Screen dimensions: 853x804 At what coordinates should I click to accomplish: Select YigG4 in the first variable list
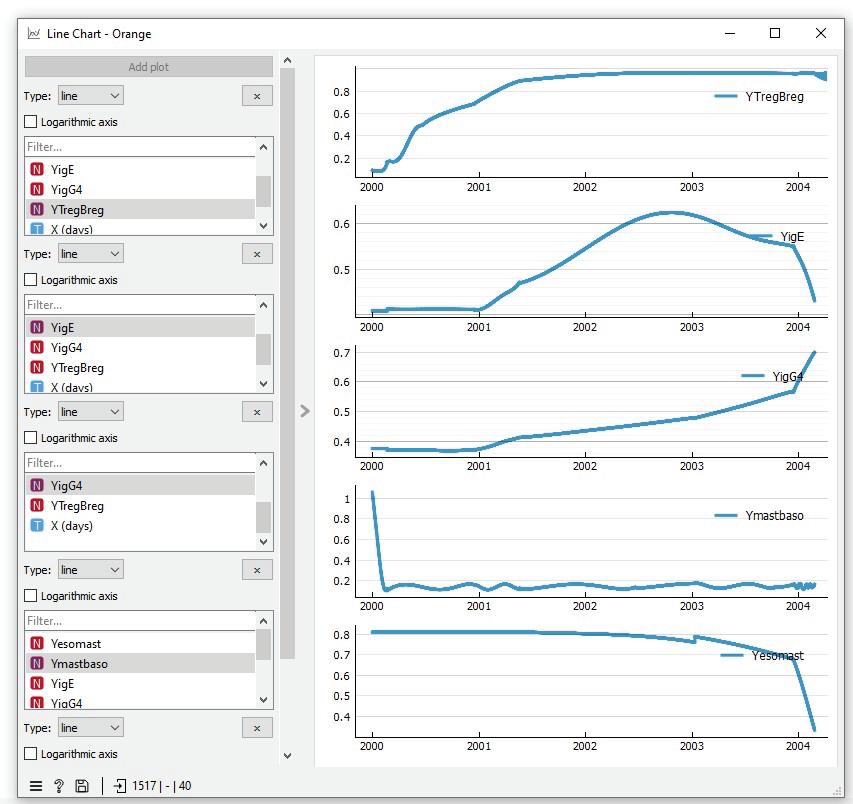click(x=140, y=189)
